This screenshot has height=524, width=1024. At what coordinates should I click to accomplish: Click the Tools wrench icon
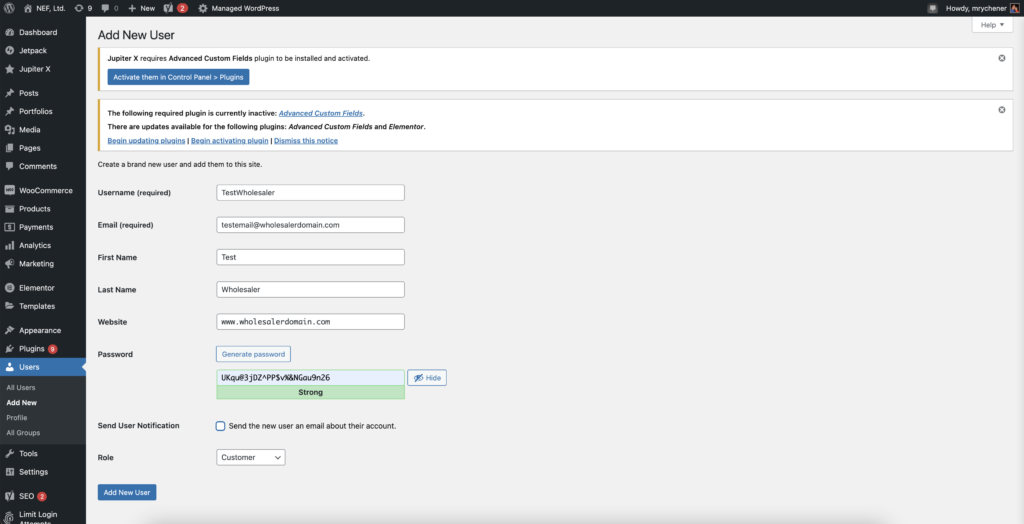click(x=9, y=453)
